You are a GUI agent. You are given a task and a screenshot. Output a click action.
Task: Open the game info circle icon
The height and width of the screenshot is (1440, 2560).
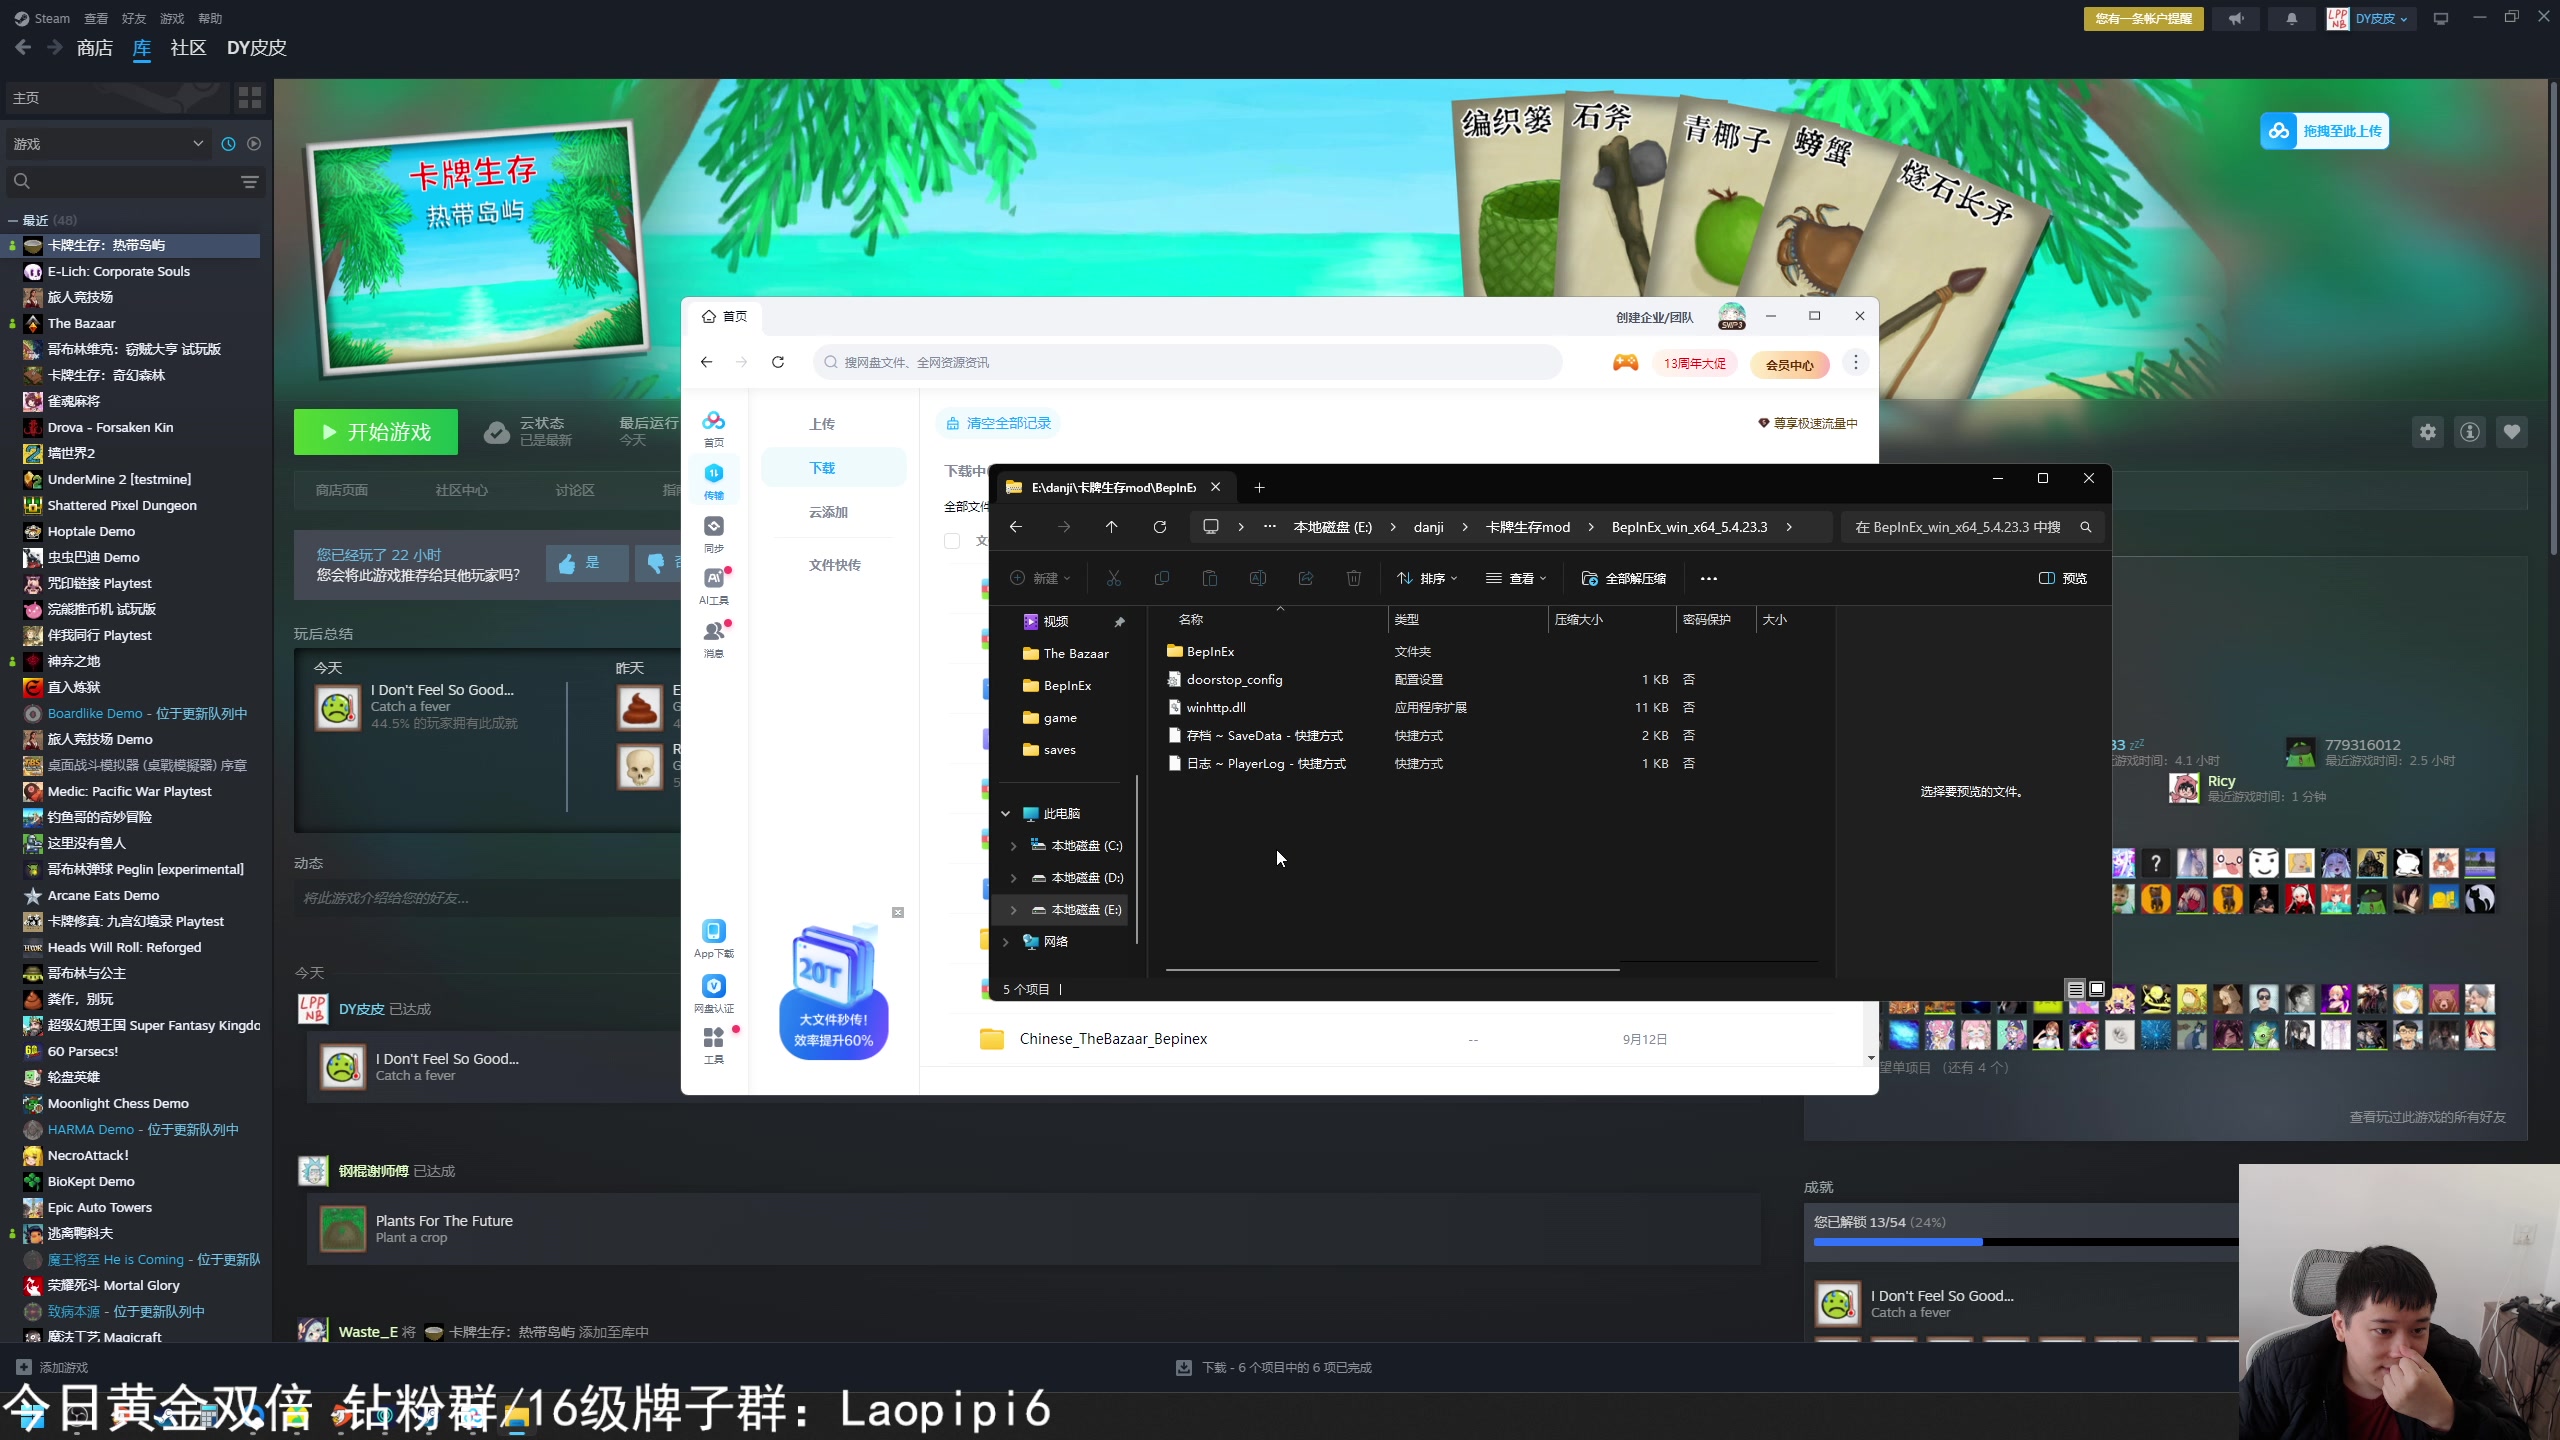(x=2469, y=432)
